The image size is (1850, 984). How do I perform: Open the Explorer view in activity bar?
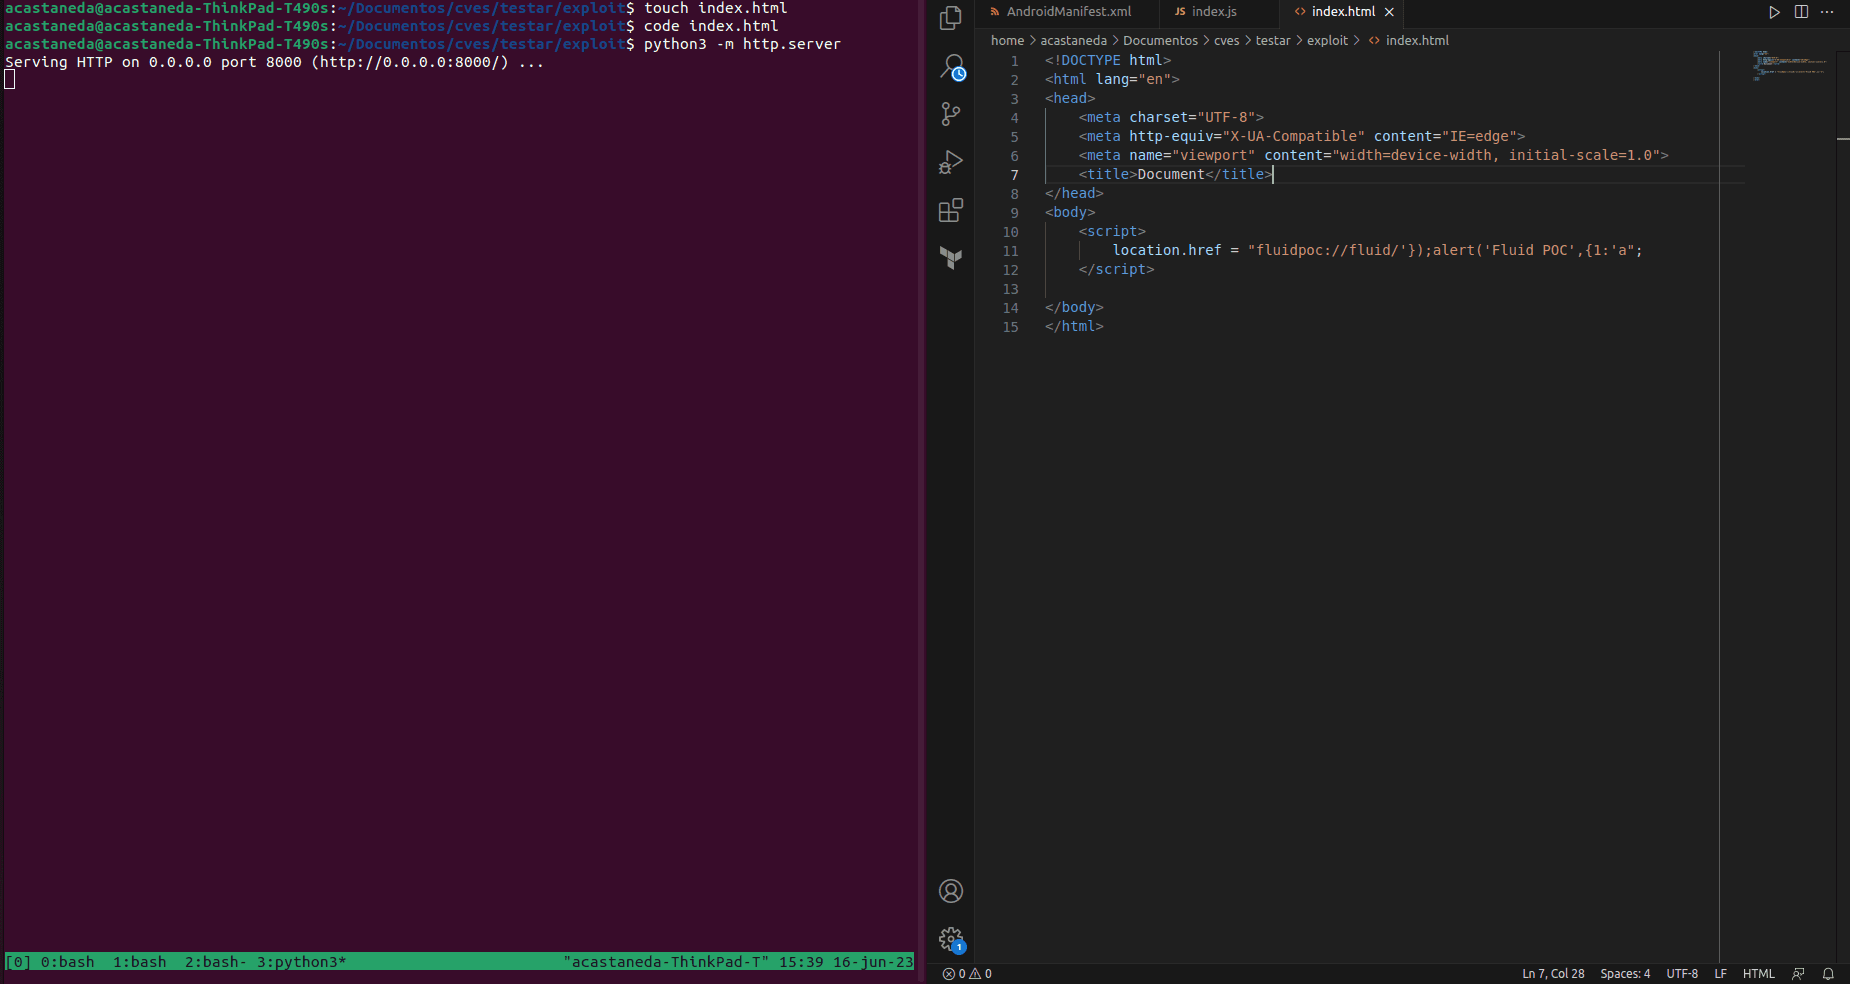(x=951, y=18)
